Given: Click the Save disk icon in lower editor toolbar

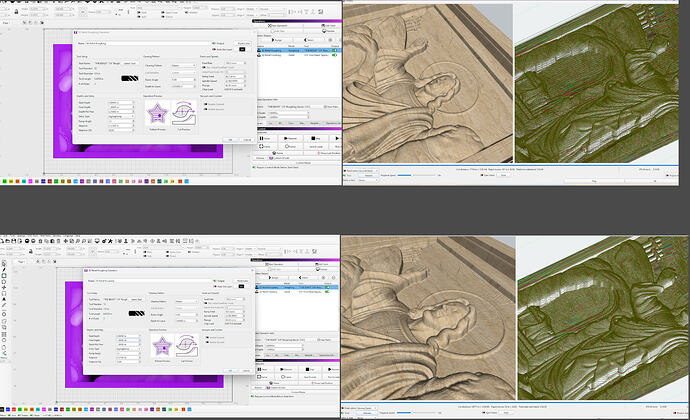Looking at the screenshot, I should [14, 241].
